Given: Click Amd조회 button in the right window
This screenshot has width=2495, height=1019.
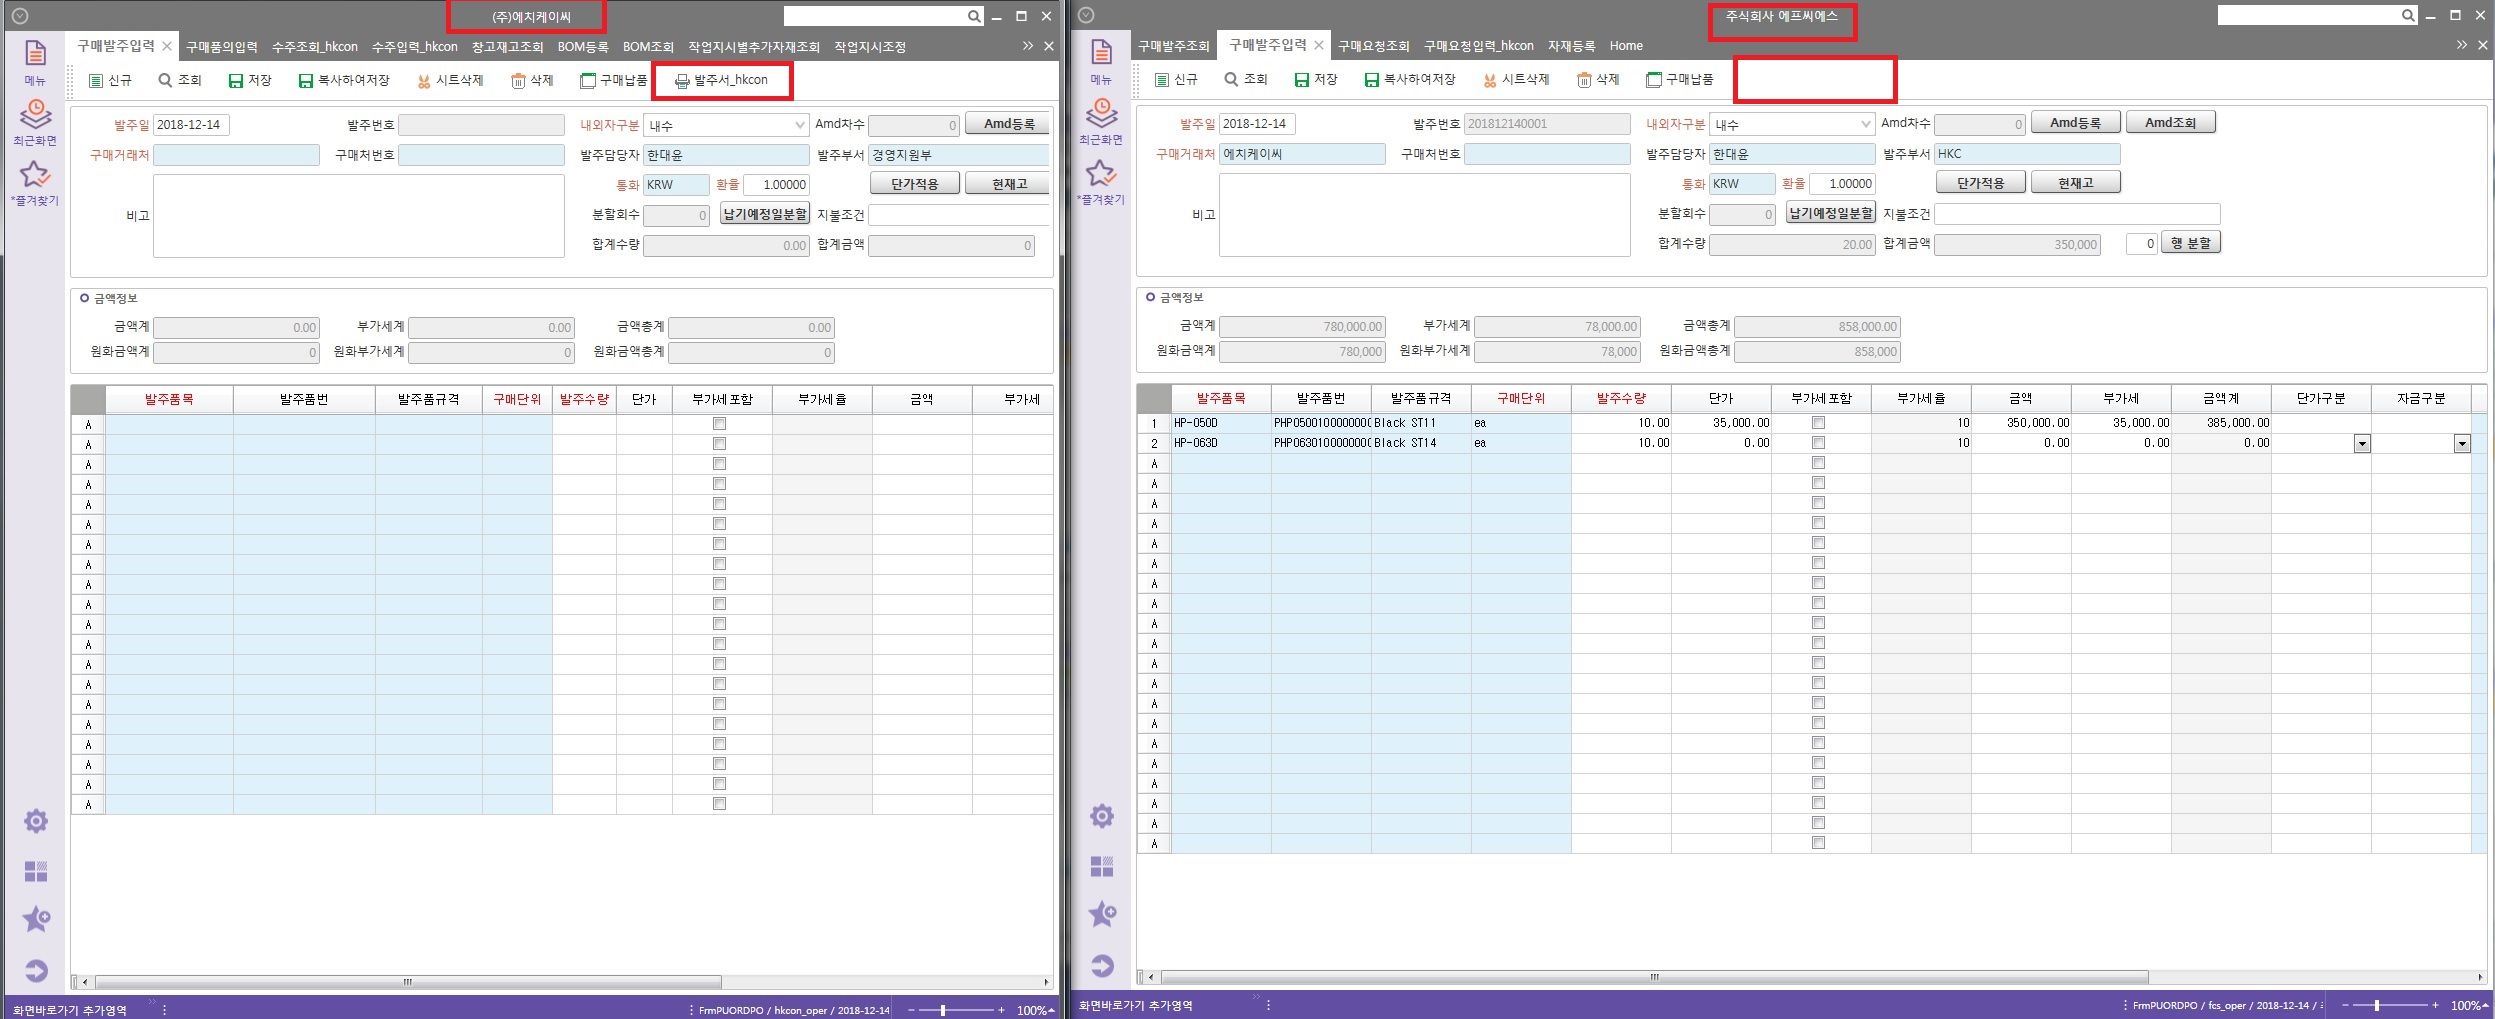Looking at the screenshot, I should 2171,123.
